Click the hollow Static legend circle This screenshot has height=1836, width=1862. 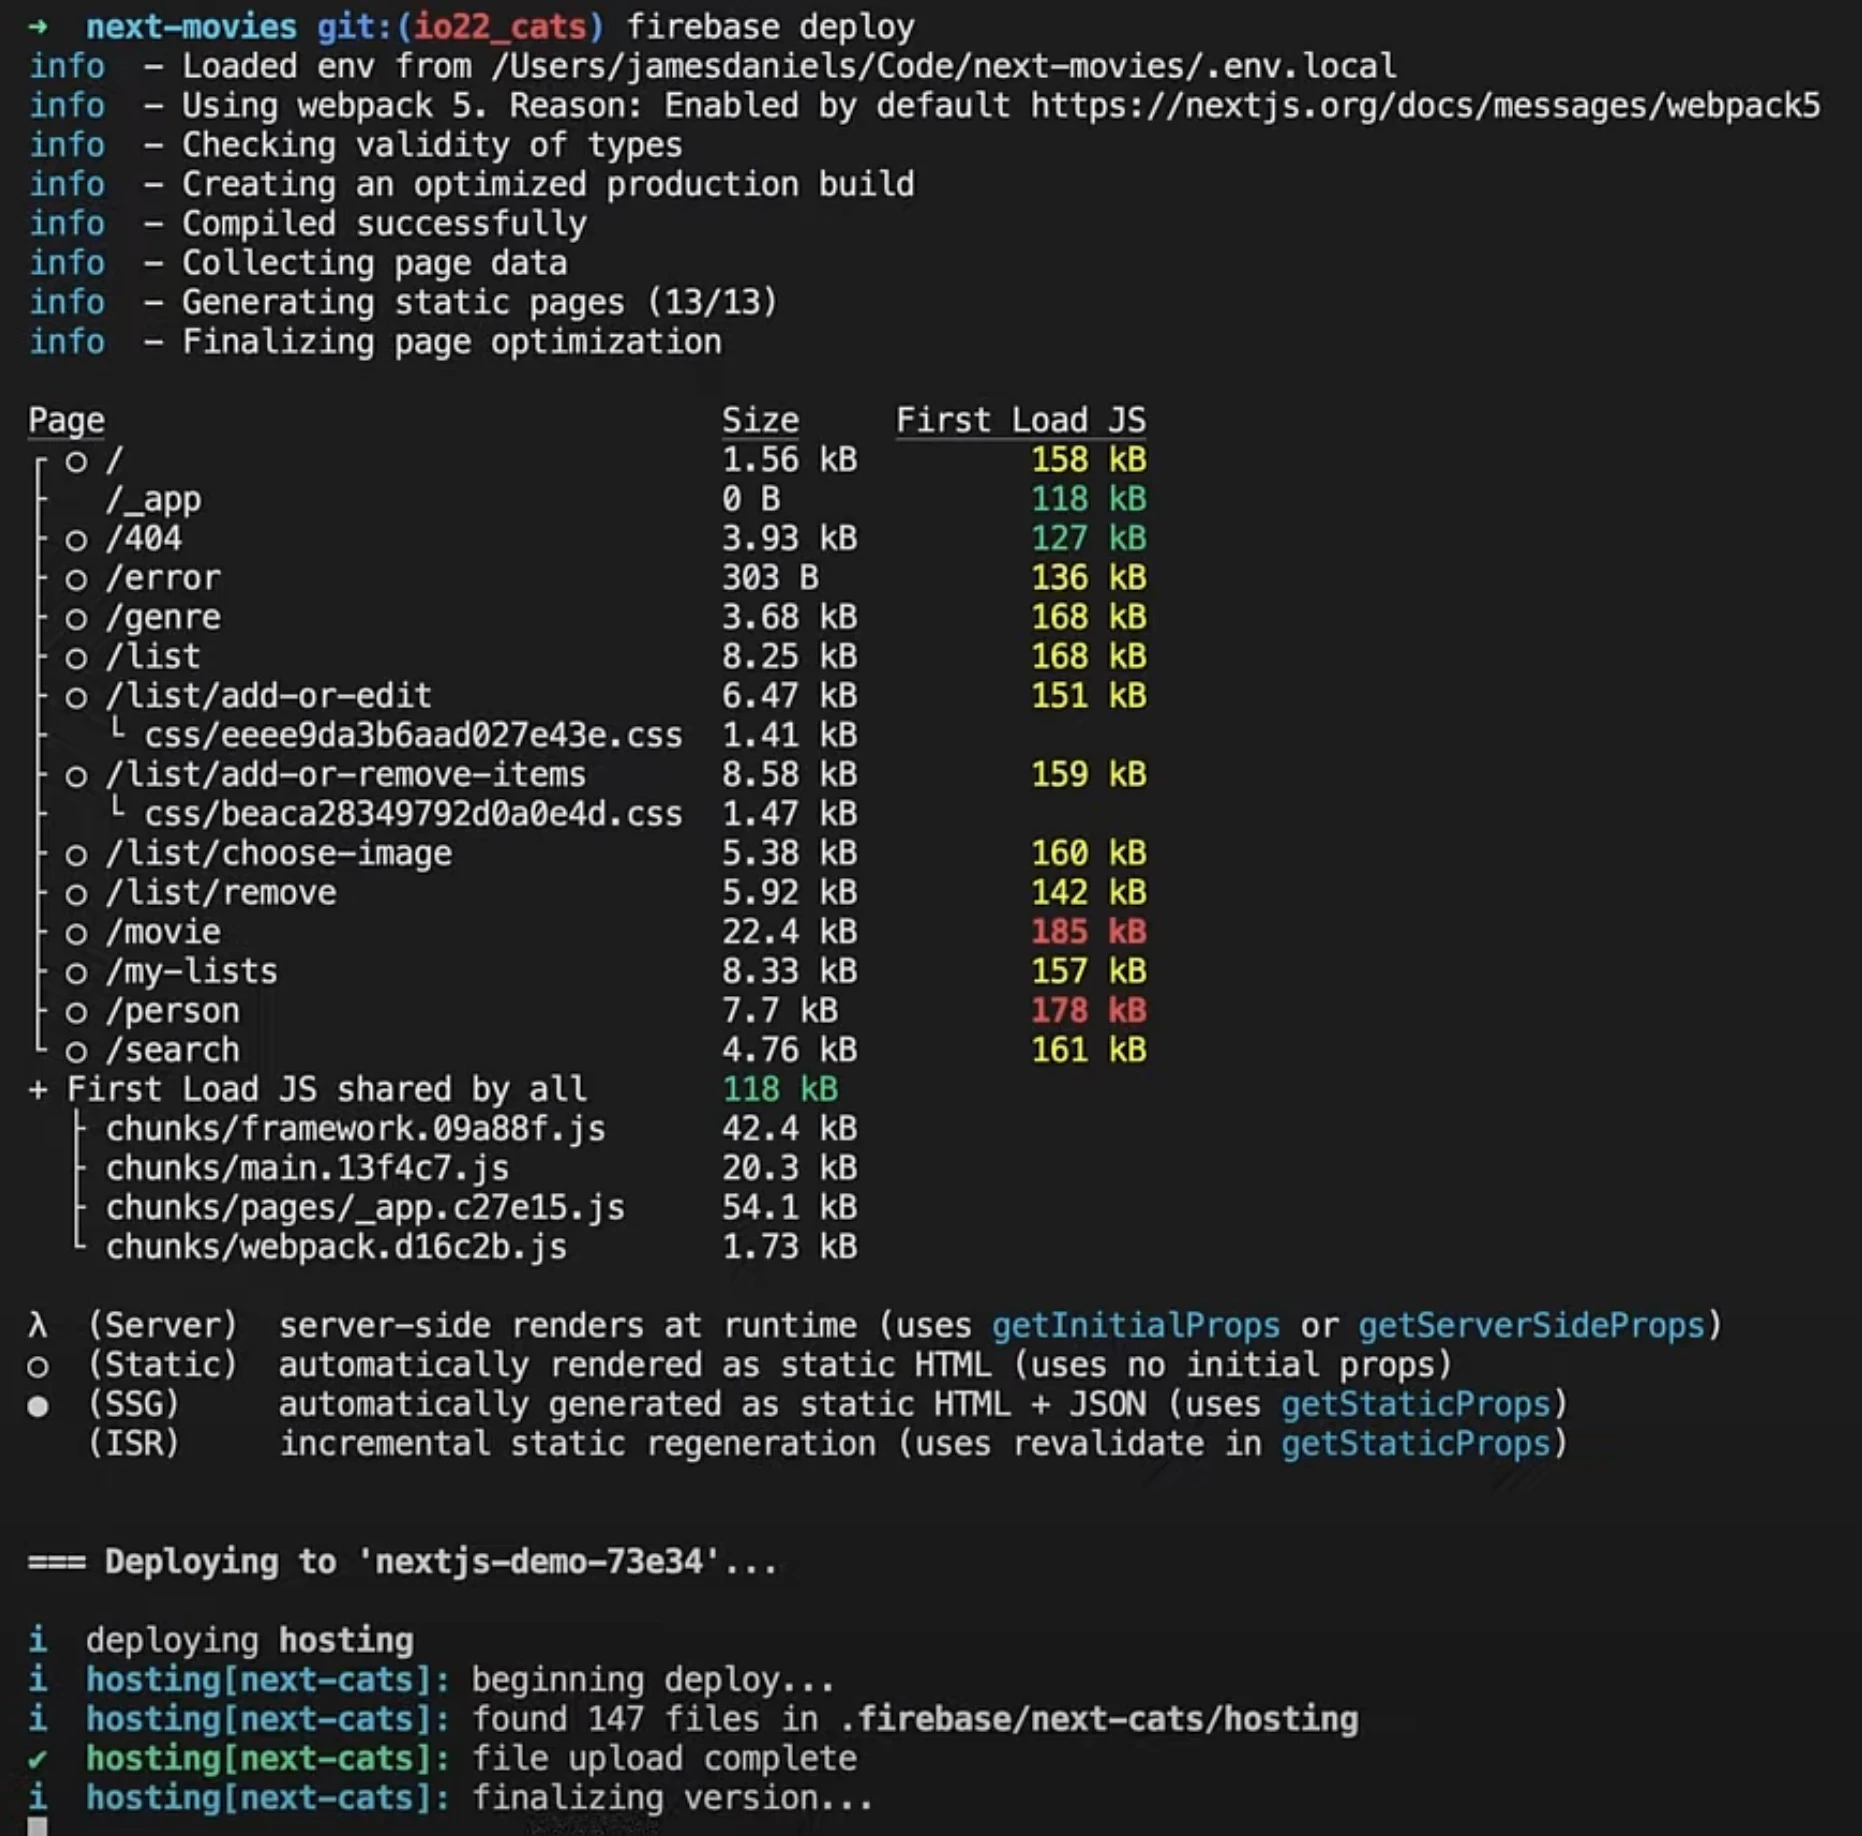click(x=38, y=1366)
